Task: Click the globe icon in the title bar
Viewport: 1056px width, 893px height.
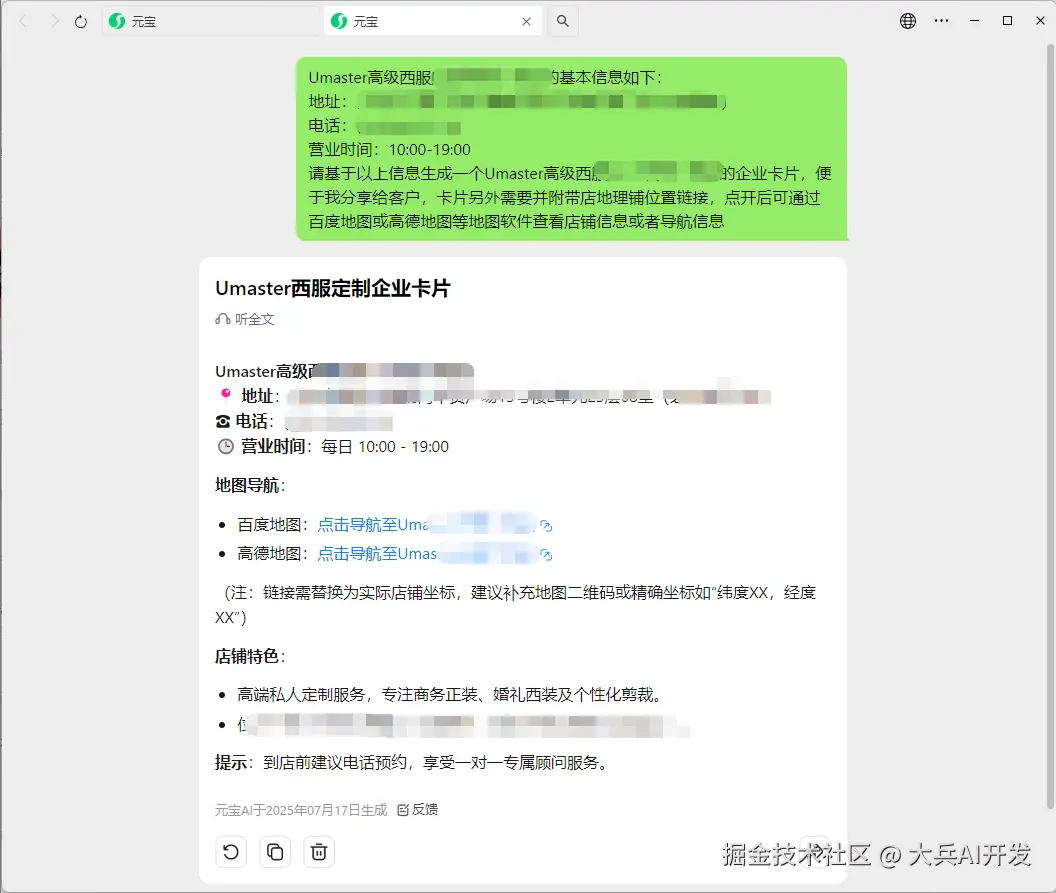Action: 907,20
